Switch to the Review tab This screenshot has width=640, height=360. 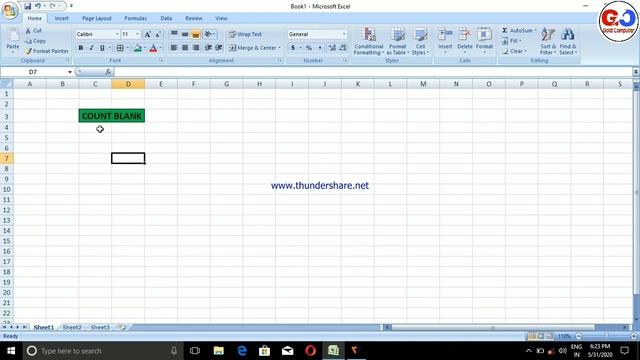194,18
